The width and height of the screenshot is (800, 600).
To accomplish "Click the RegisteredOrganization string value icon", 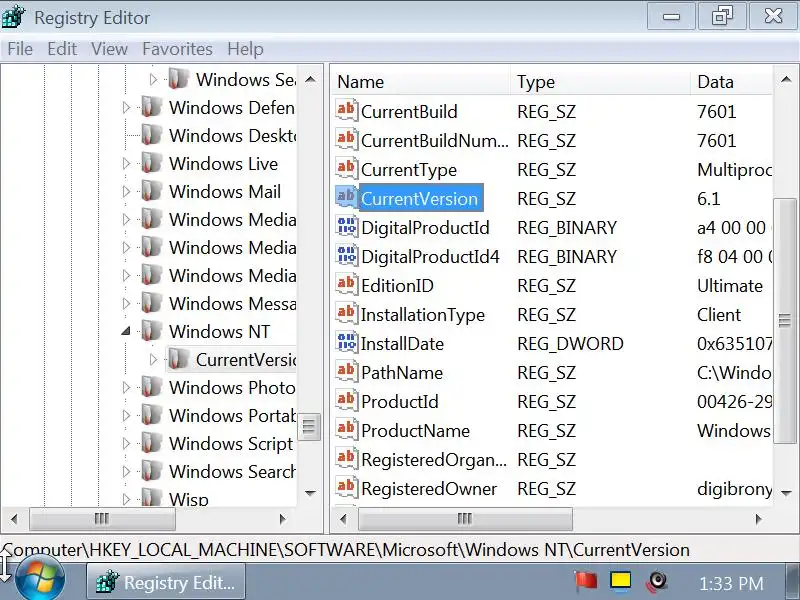I will click(346, 459).
